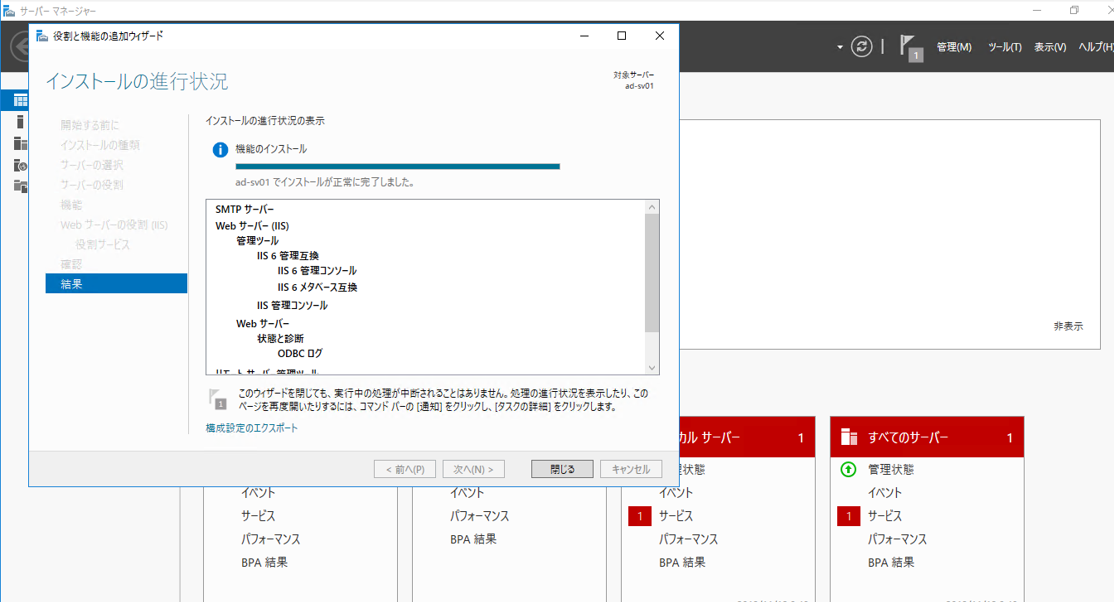1114x602 pixels.
Task: Click the results list scrollbar thumb
Action: coord(651,273)
